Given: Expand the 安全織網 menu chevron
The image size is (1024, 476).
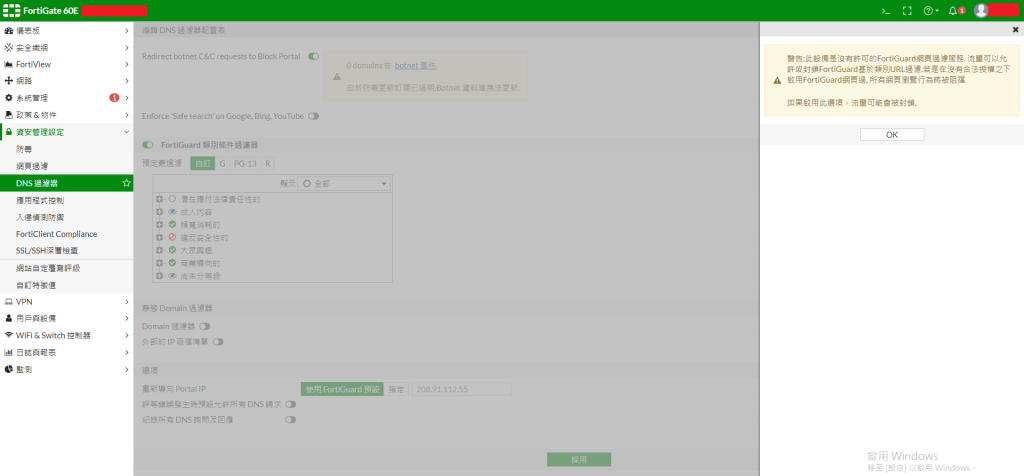Looking at the screenshot, I should 127,48.
